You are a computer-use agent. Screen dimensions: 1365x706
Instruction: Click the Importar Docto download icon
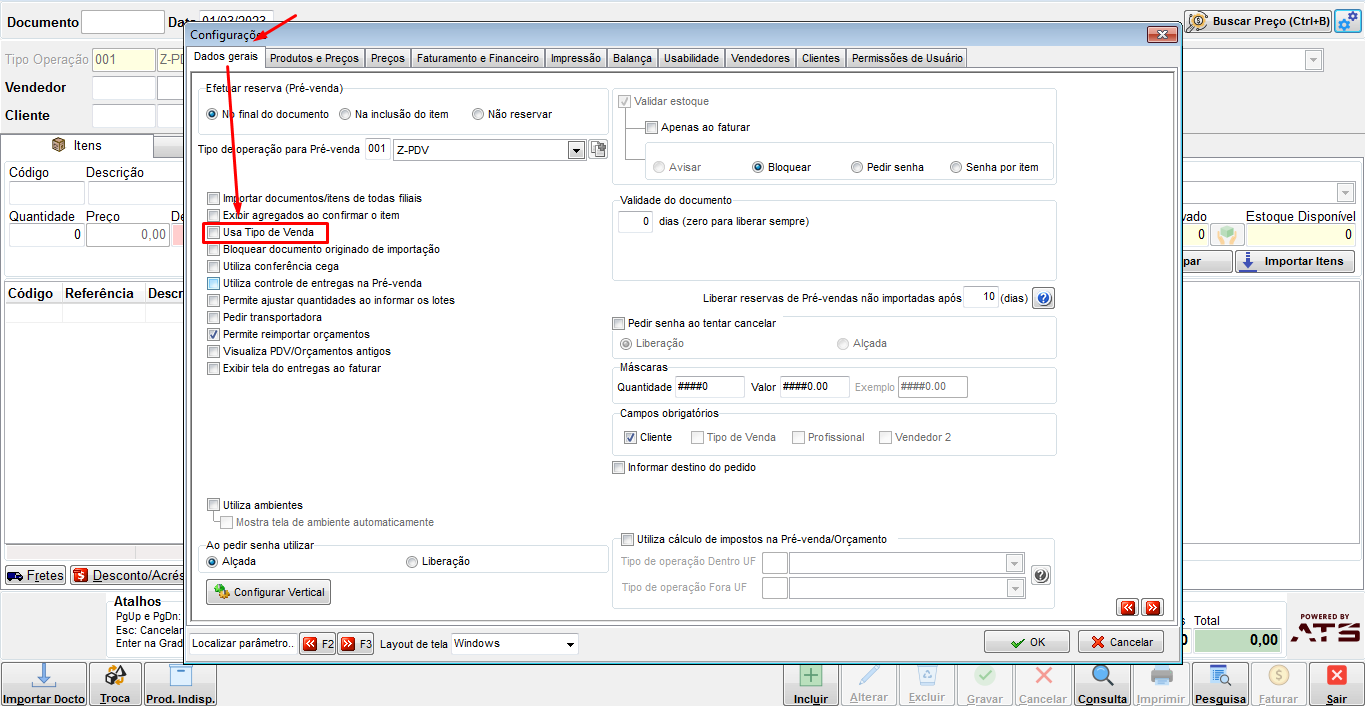pos(44,676)
